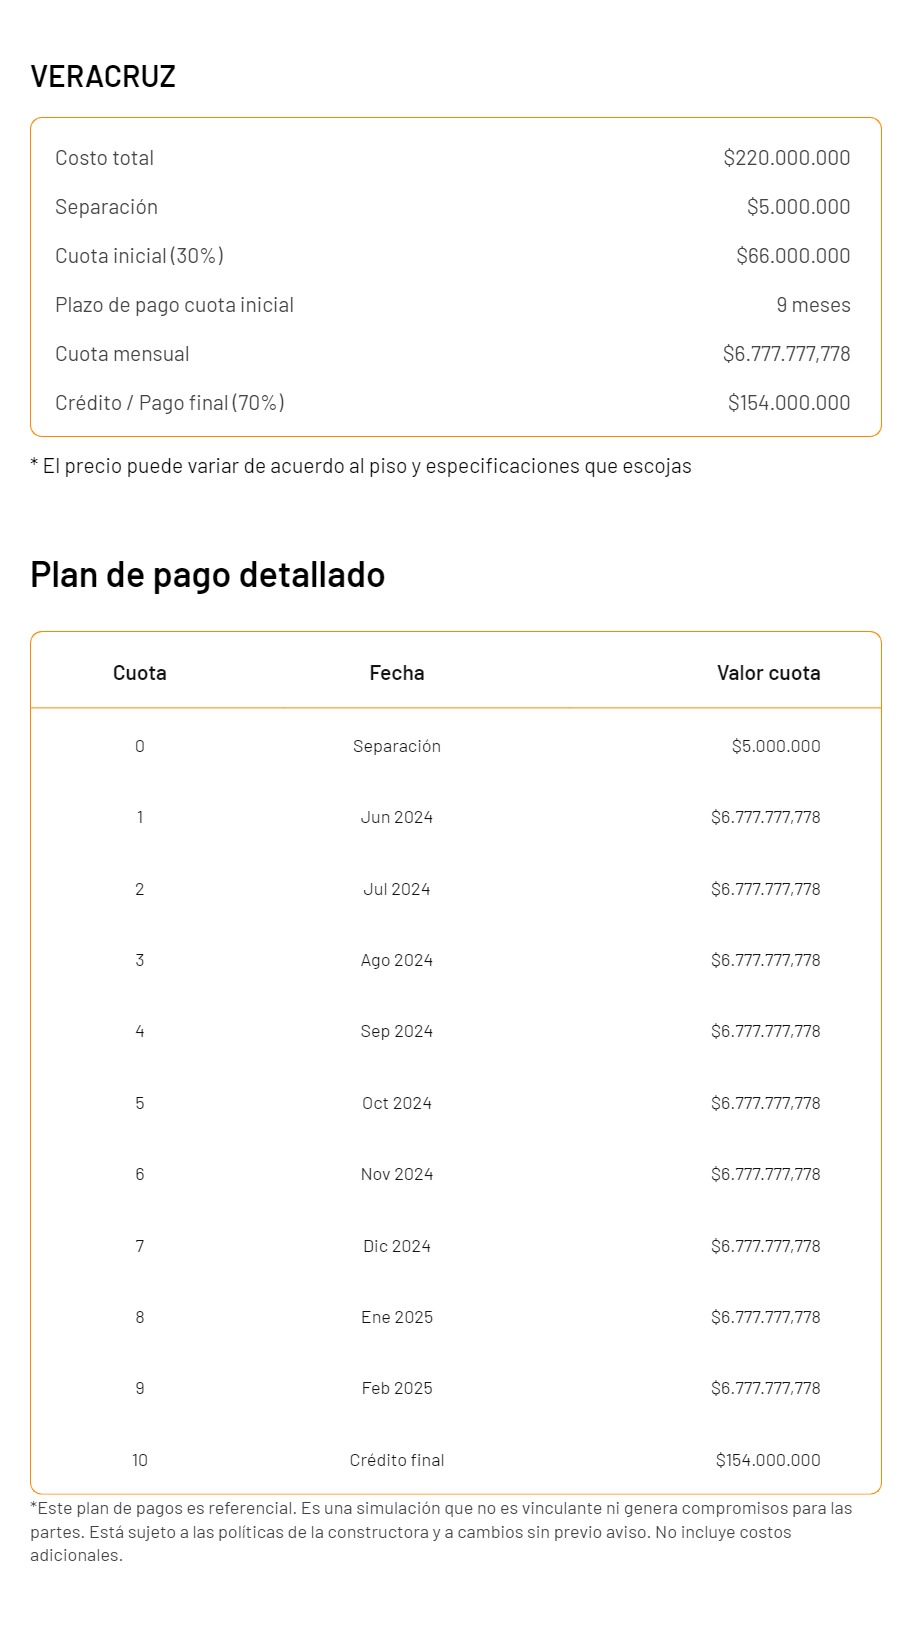Click the Crédito / Pago final (70%) label
This screenshot has width=912, height=1644.
coord(170,403)
